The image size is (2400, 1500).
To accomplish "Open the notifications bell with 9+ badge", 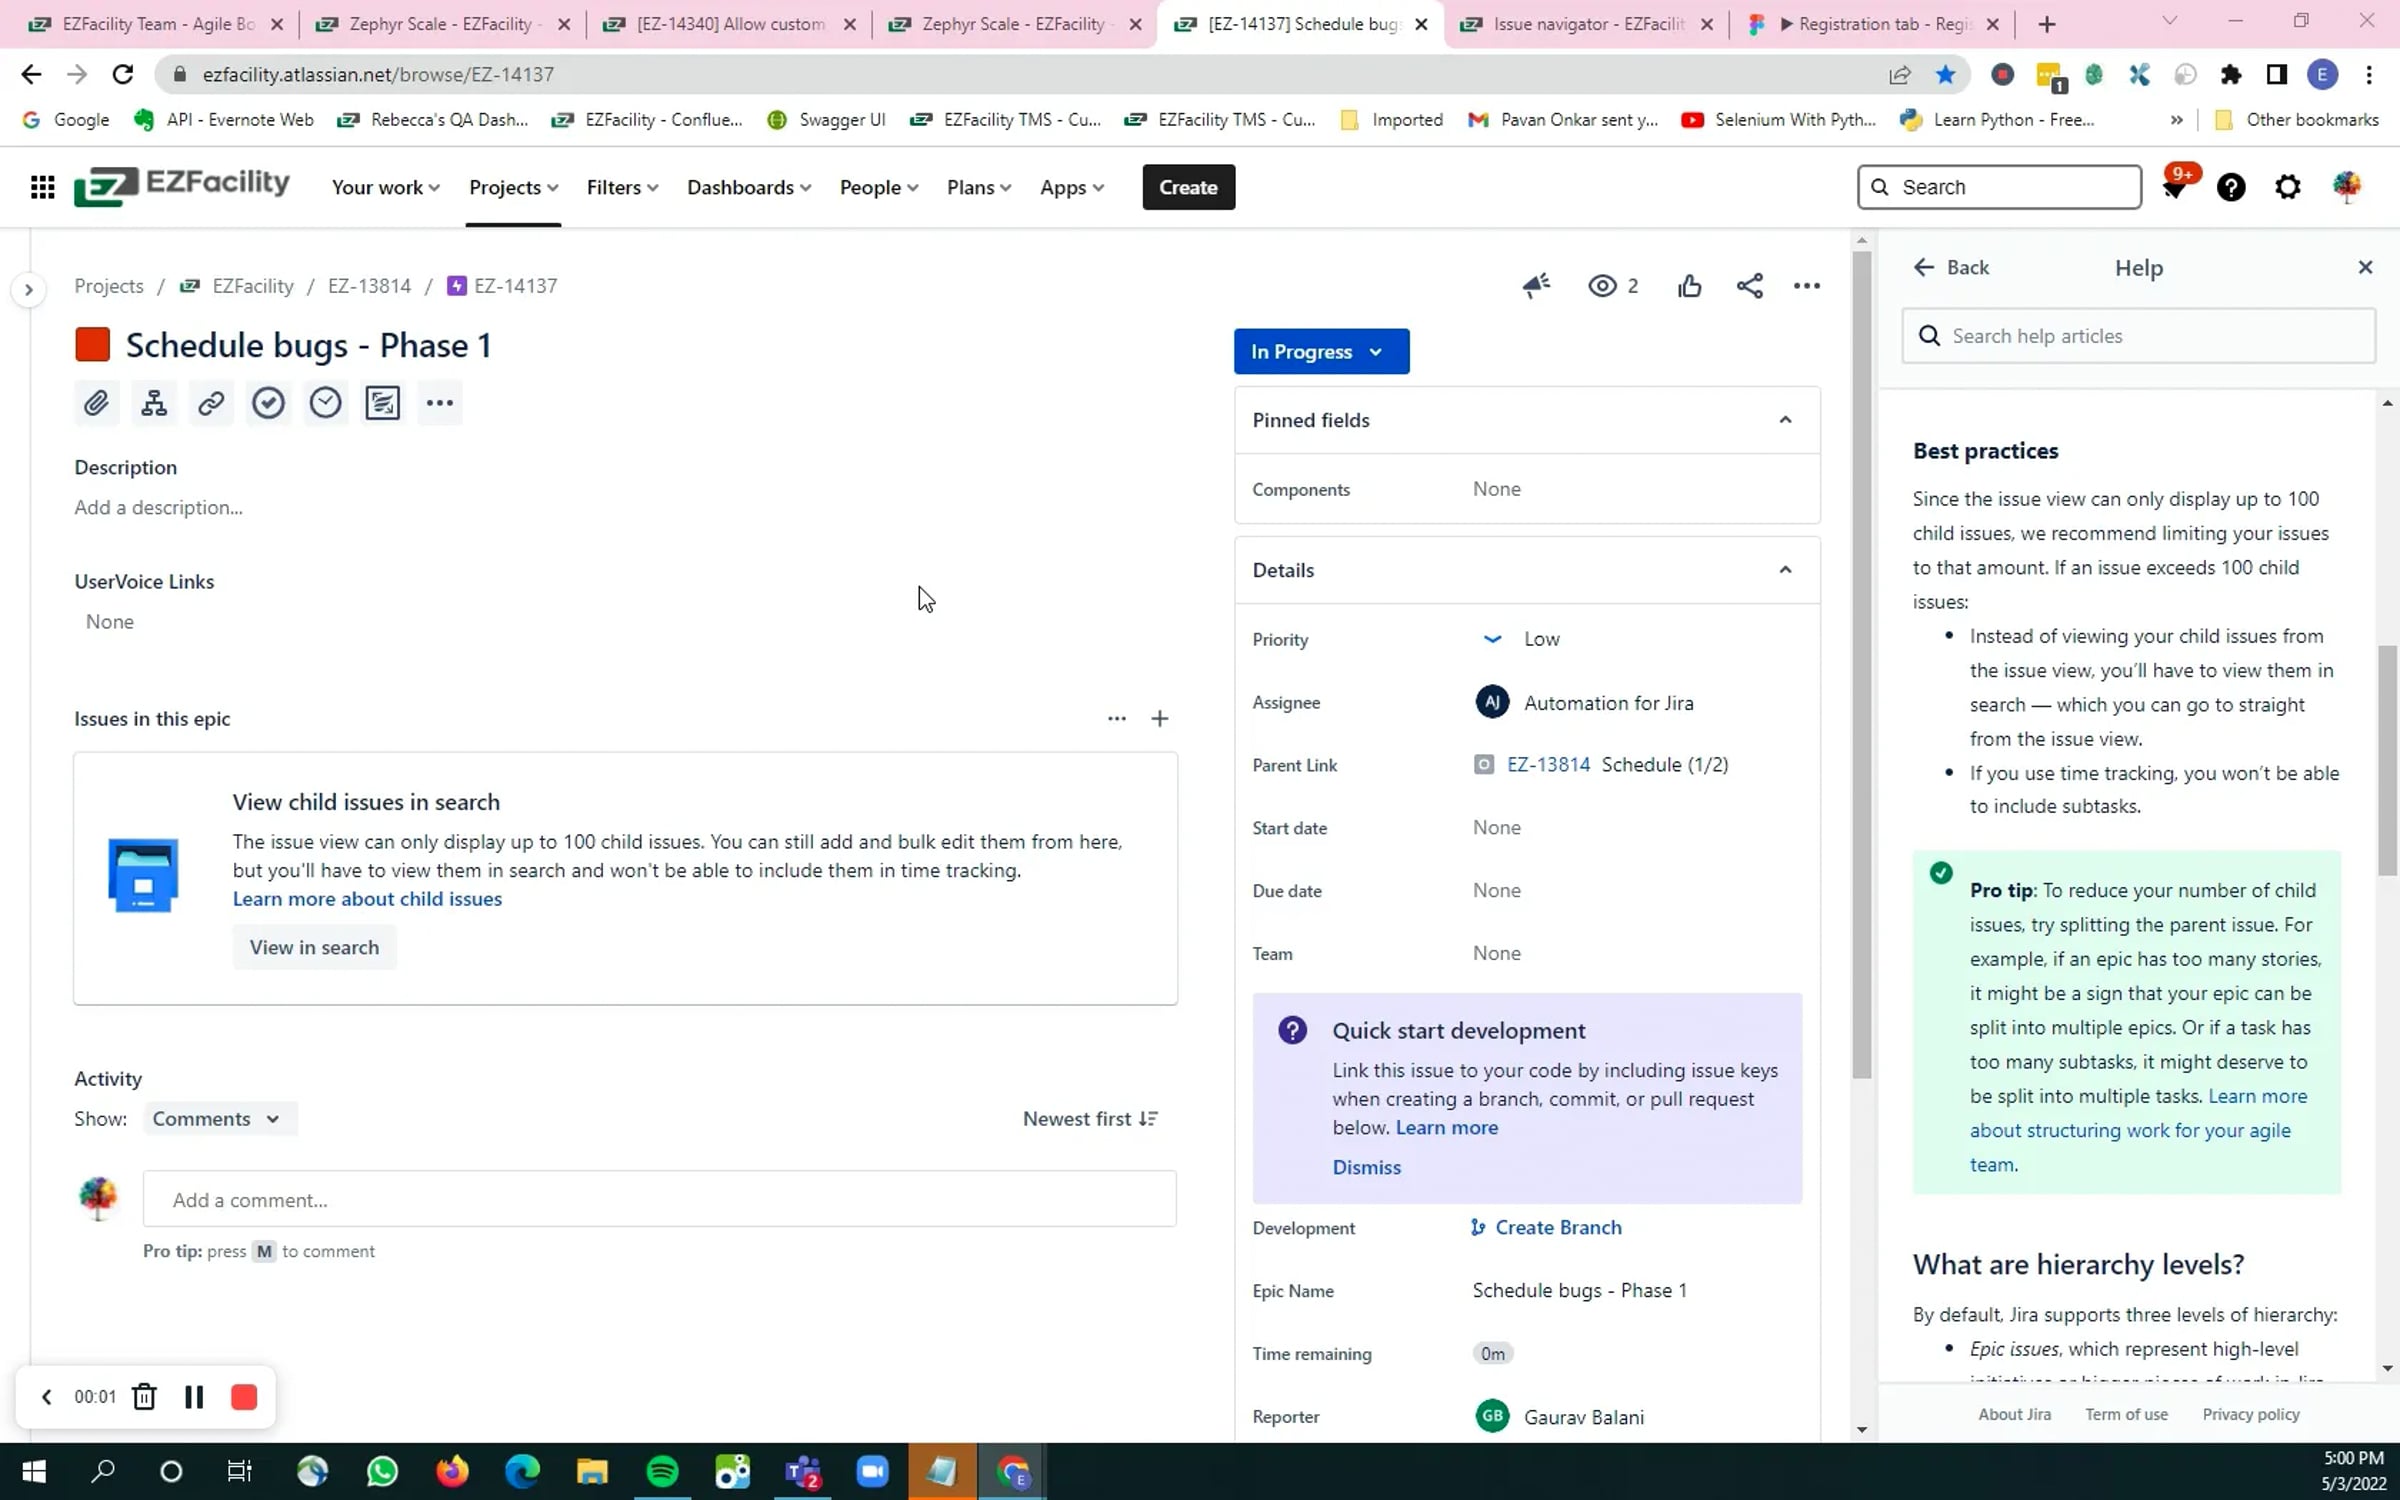I will click(2174, 187).
